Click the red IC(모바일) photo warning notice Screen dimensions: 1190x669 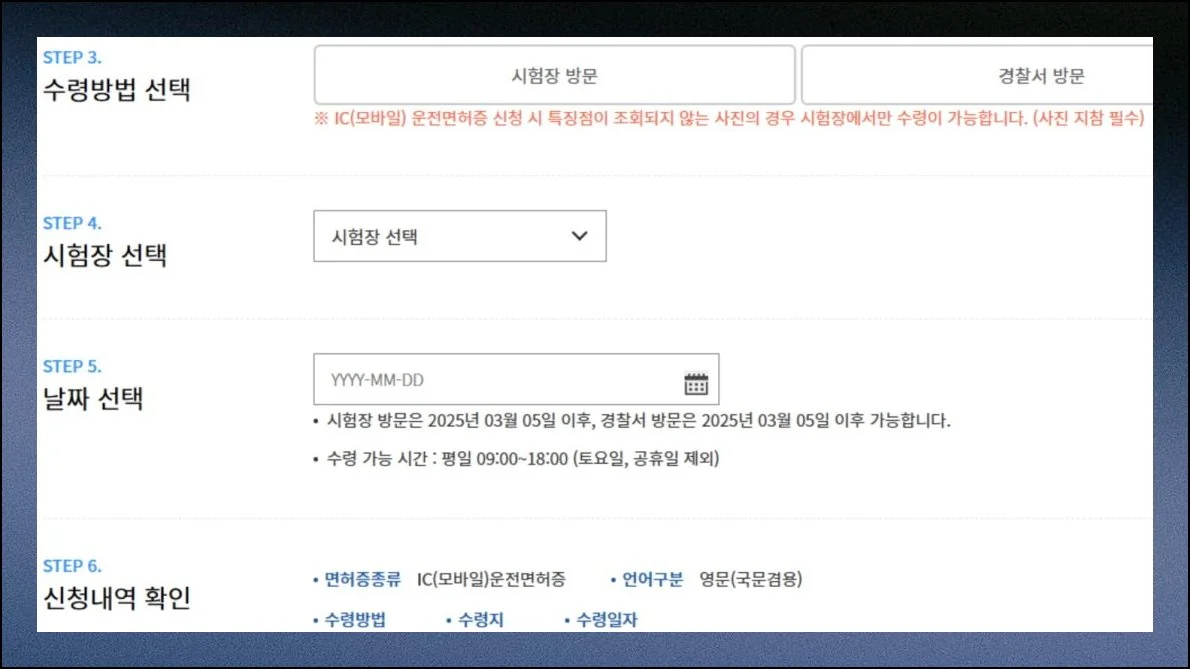point(729,119)
